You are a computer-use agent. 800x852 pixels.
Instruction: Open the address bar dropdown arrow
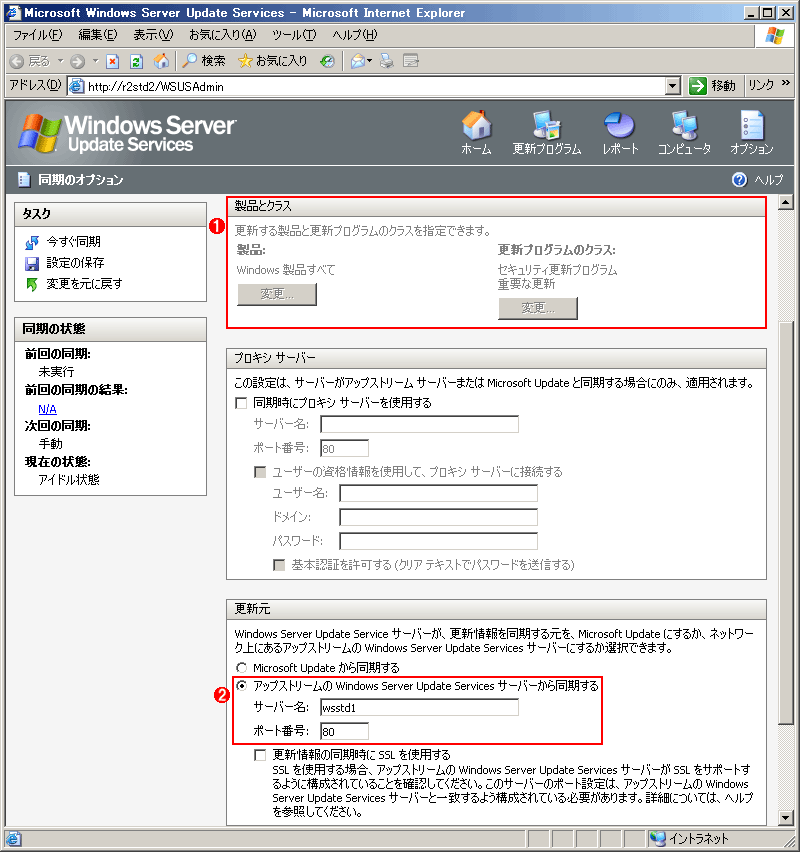[x=673, y=86]
